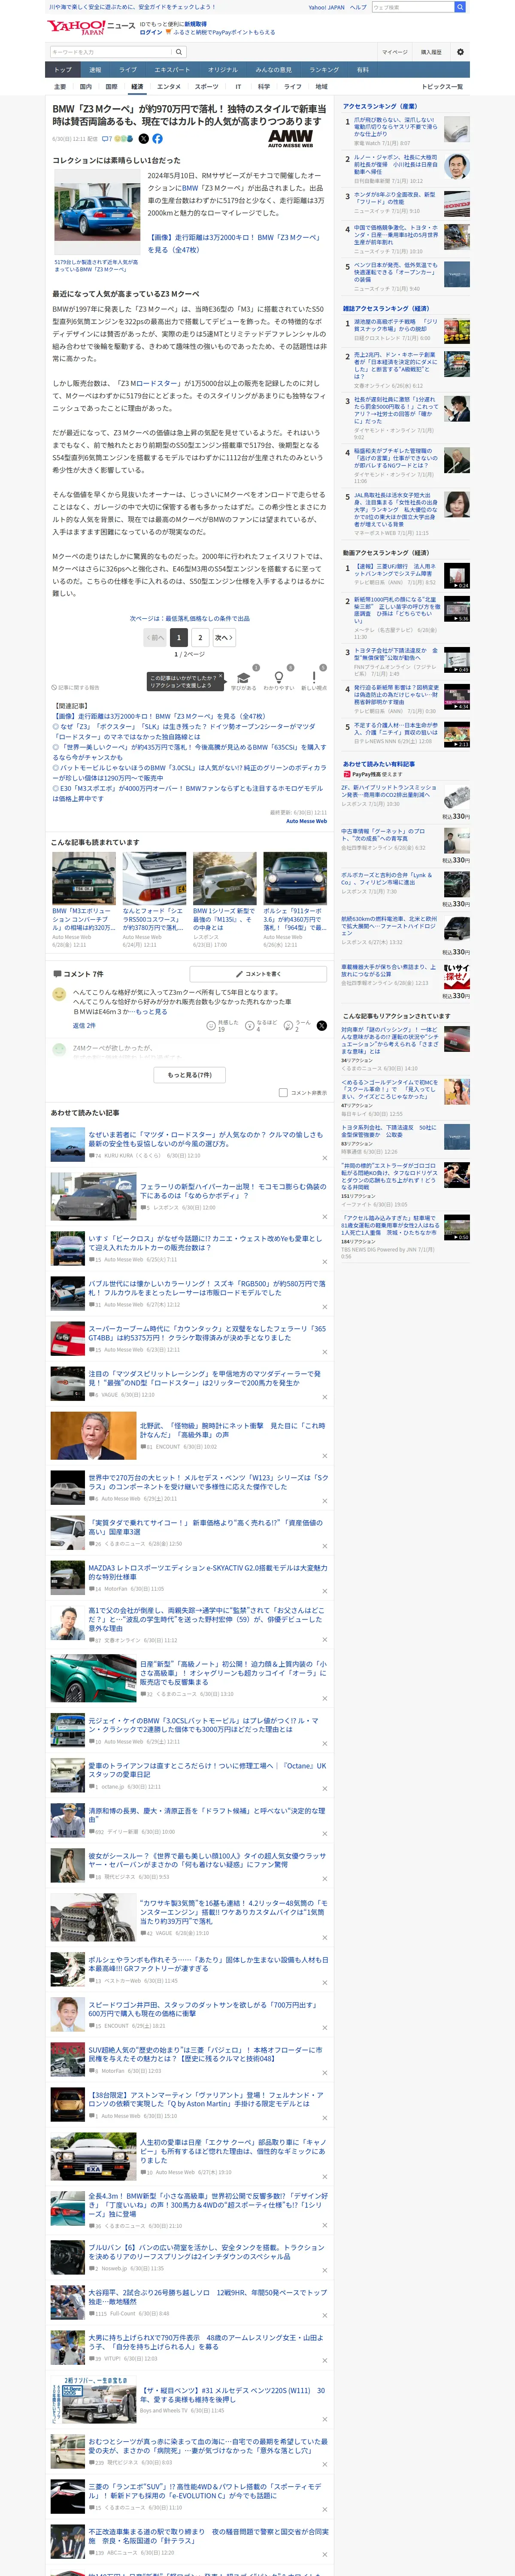Open the settings gear icon
The width and height of the screenshot is (515, 2576).
tap(460, 52)
